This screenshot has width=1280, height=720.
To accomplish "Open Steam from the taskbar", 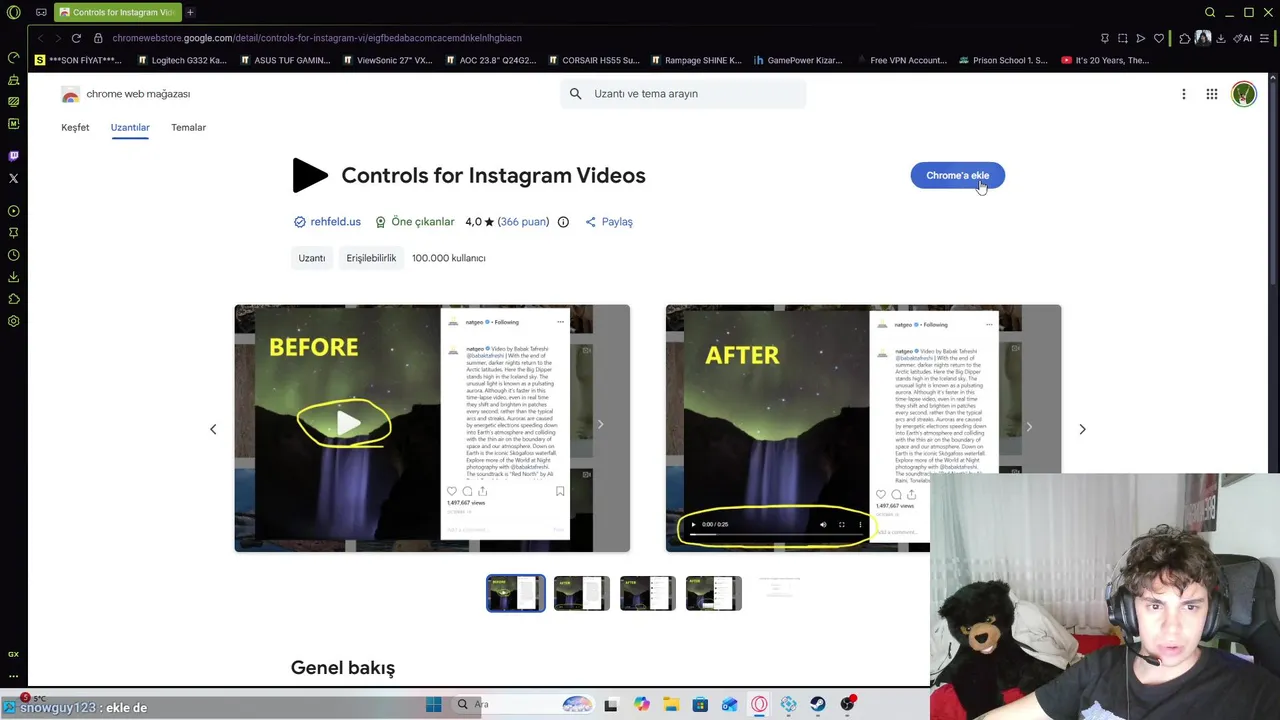I will 818,704.
